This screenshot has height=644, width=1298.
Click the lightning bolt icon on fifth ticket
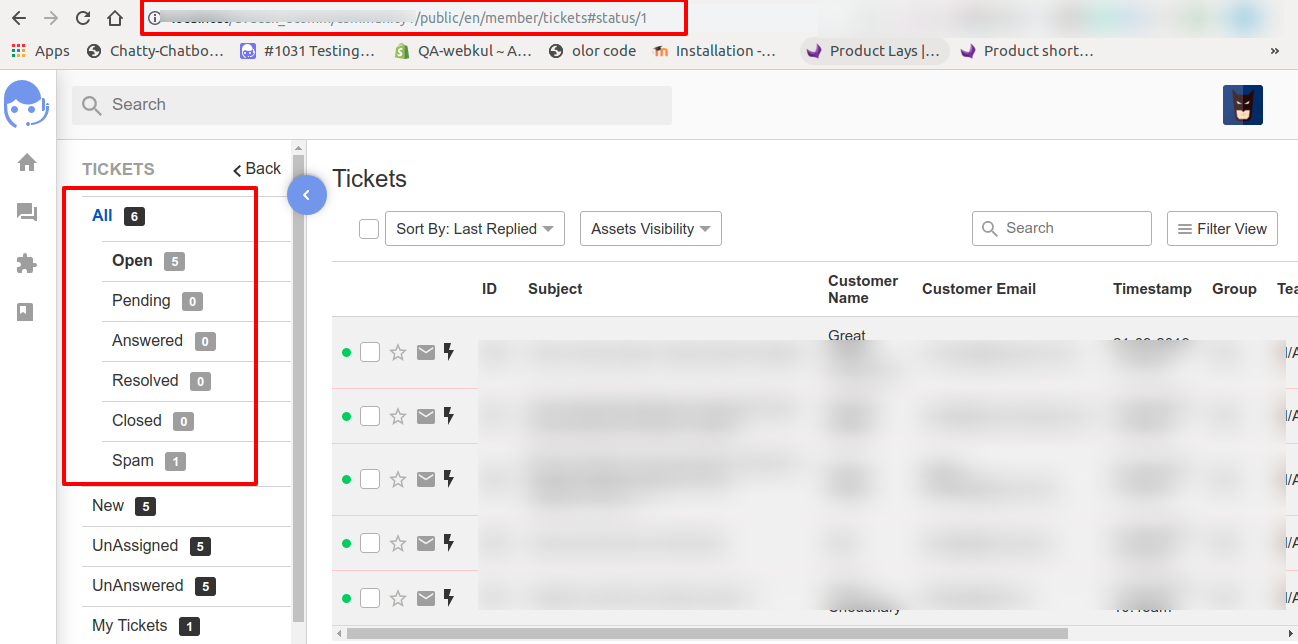click(449, 598)
